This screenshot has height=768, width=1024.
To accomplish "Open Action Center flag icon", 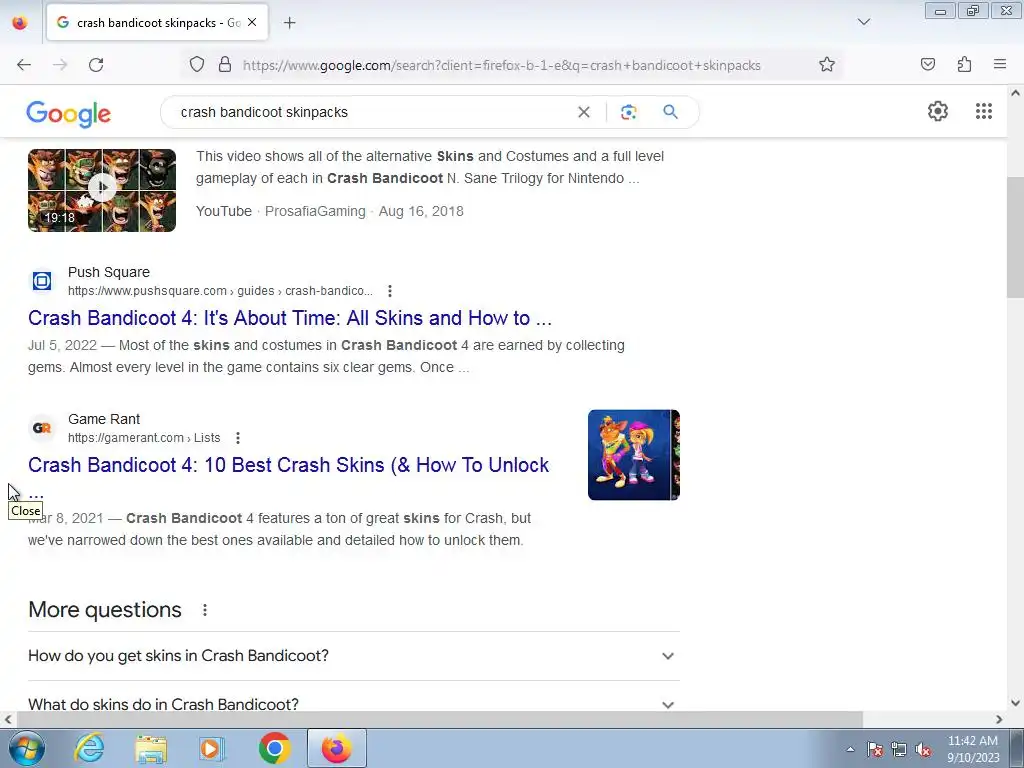I will click(x=875, y=750).
